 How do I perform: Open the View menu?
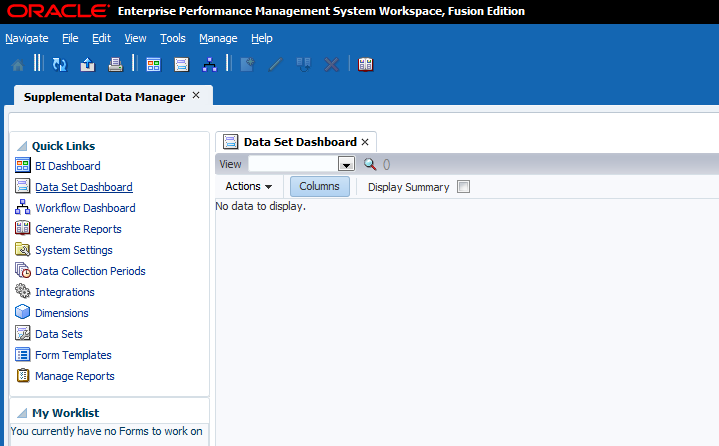(x=135, y=39)
